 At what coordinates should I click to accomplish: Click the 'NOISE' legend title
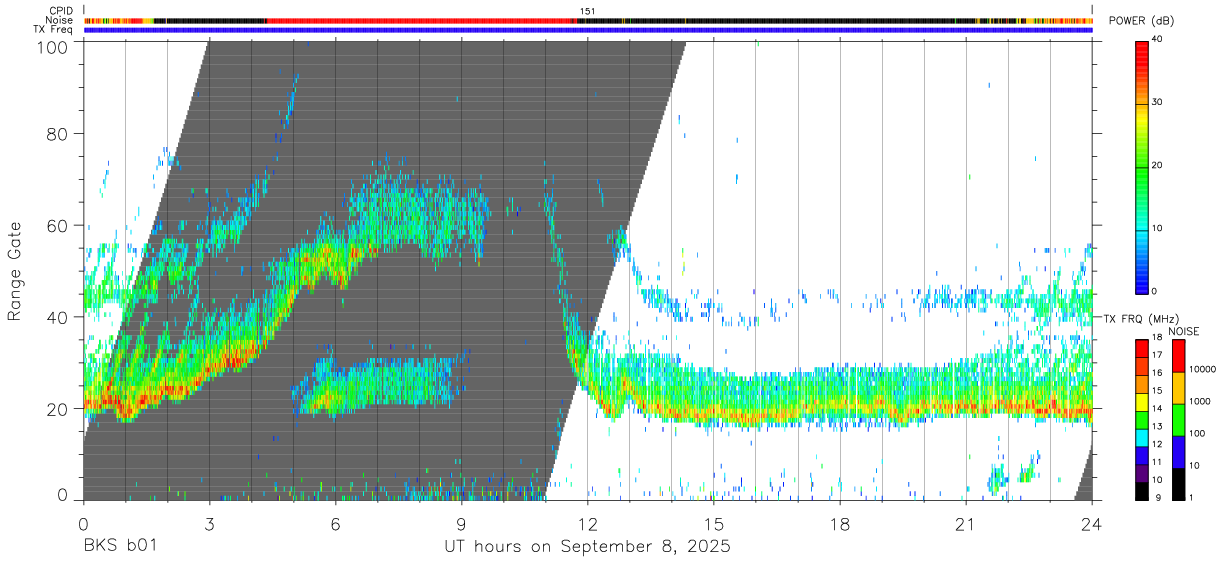coord(1186,331)
